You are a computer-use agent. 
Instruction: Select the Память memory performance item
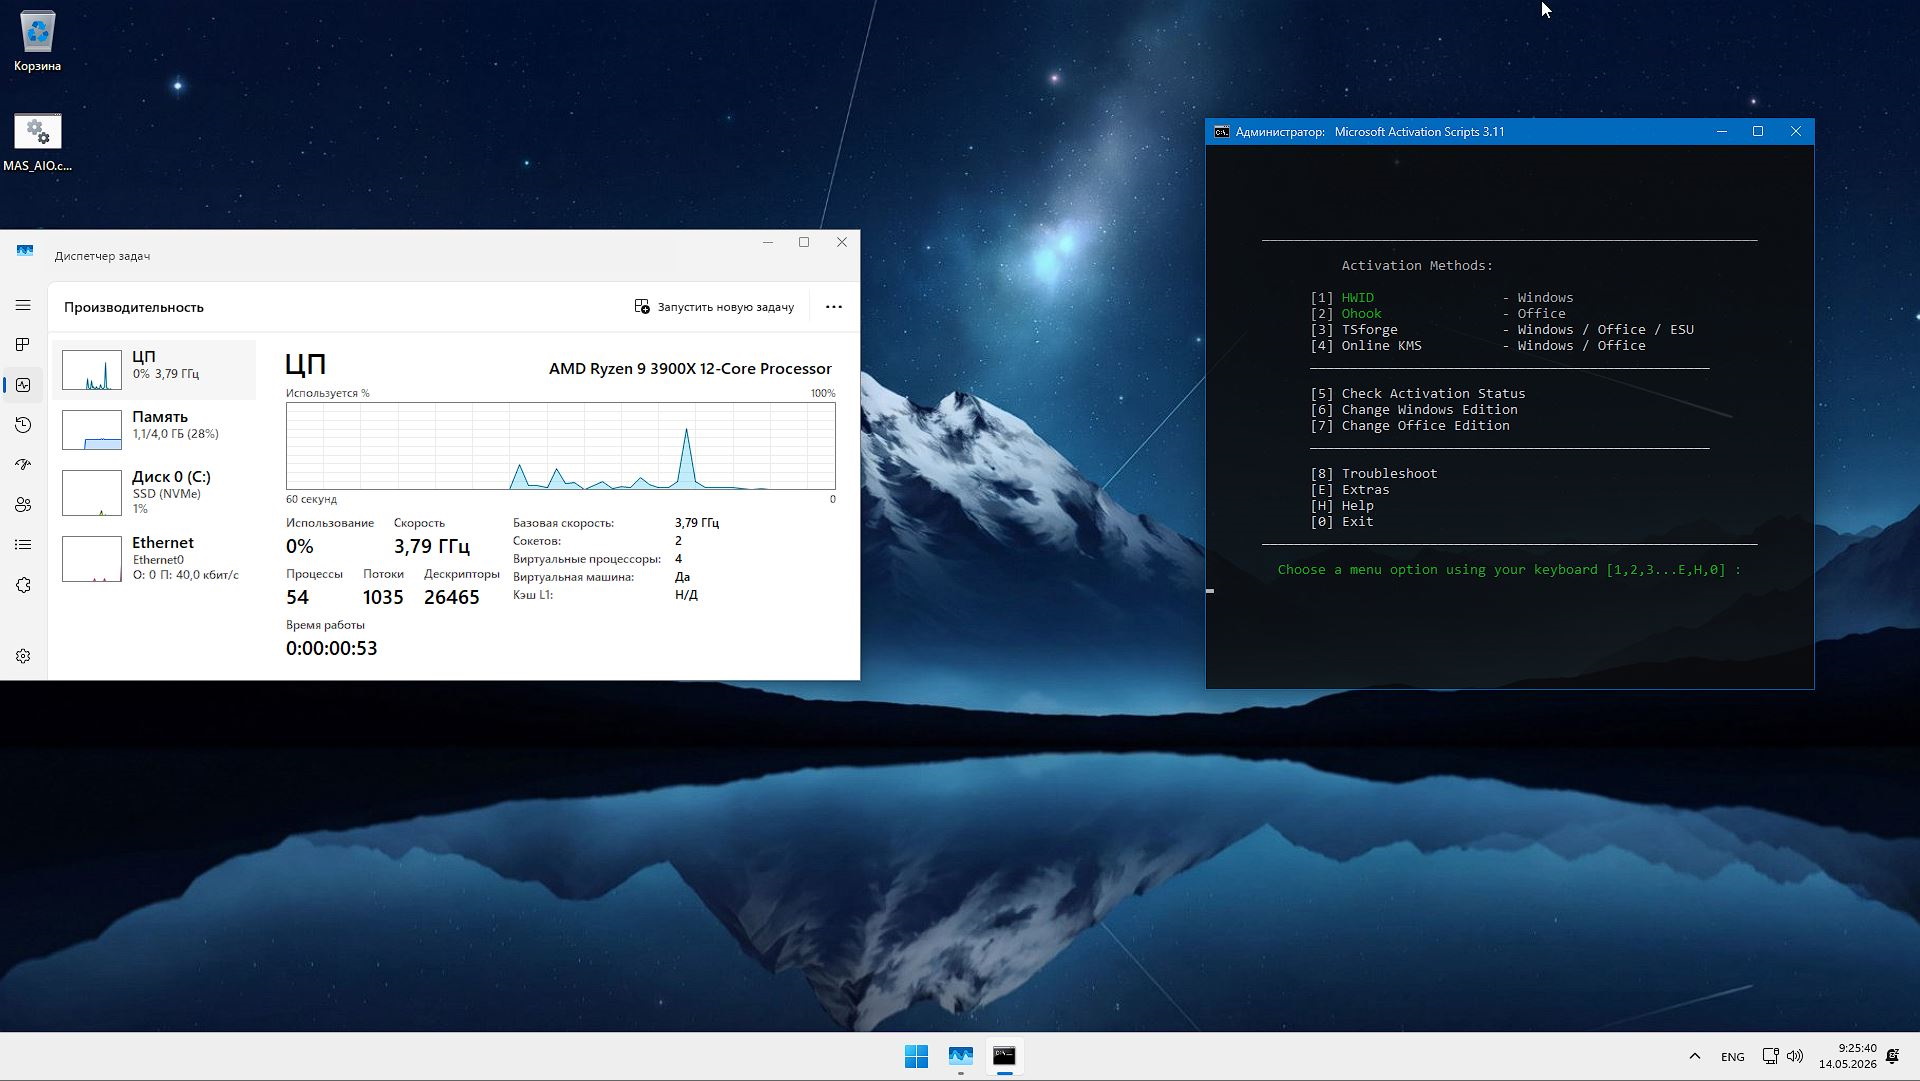point(155,429)
